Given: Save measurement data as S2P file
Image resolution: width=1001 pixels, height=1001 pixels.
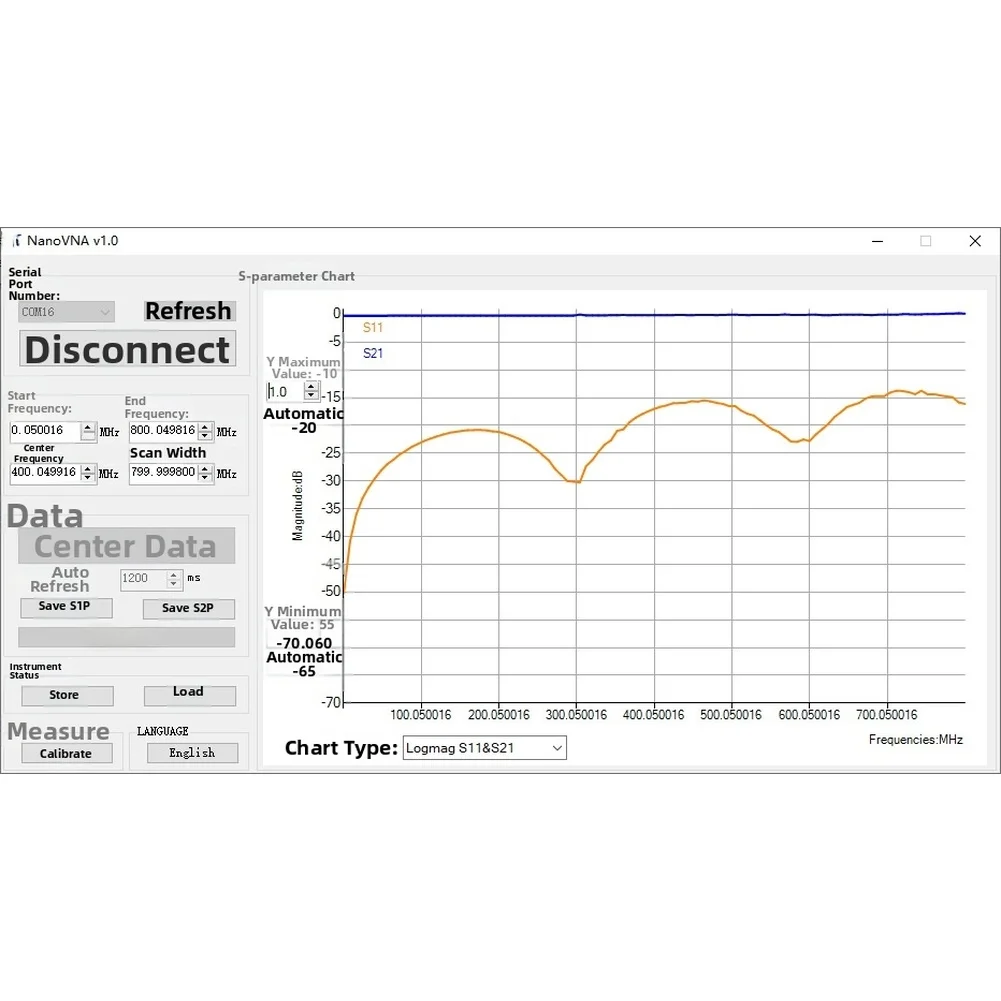Looking at the screenshot, I should click(x=188, y=608).
